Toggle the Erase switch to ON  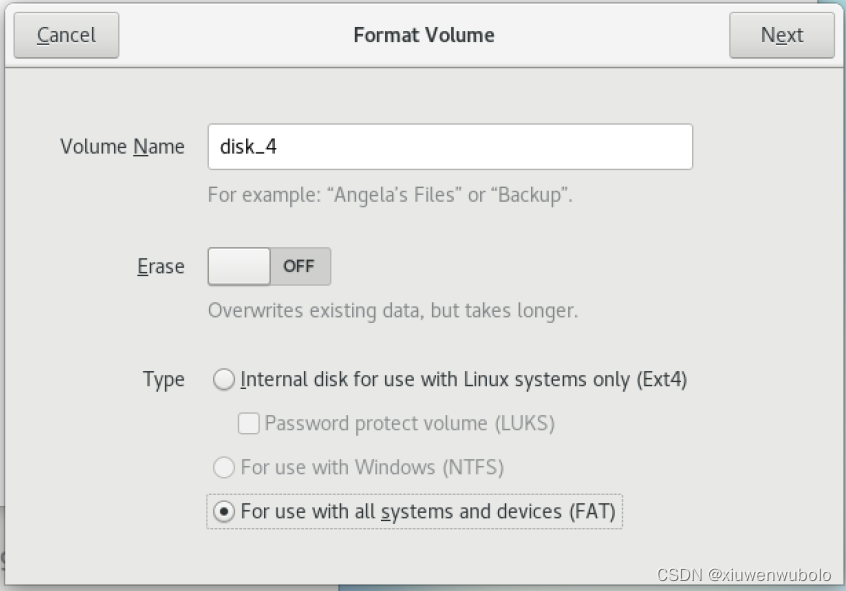point(268,266)
